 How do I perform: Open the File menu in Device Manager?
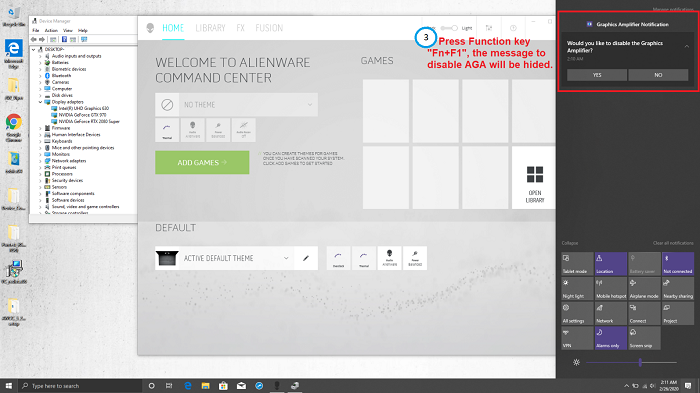[36, 30]
